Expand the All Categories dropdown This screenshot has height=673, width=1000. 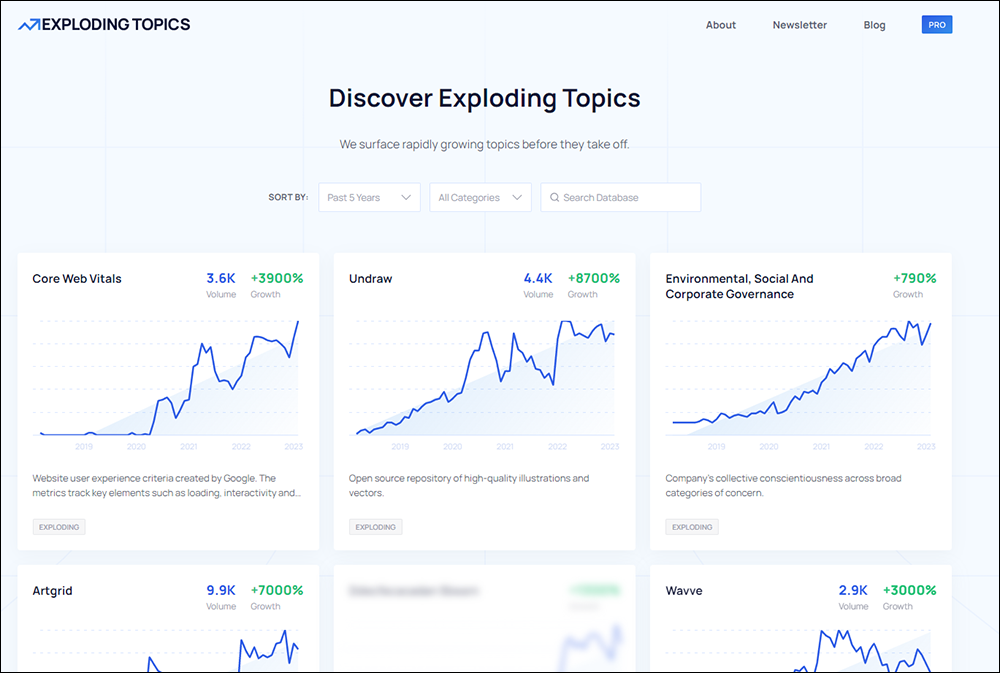coord(480,198)
